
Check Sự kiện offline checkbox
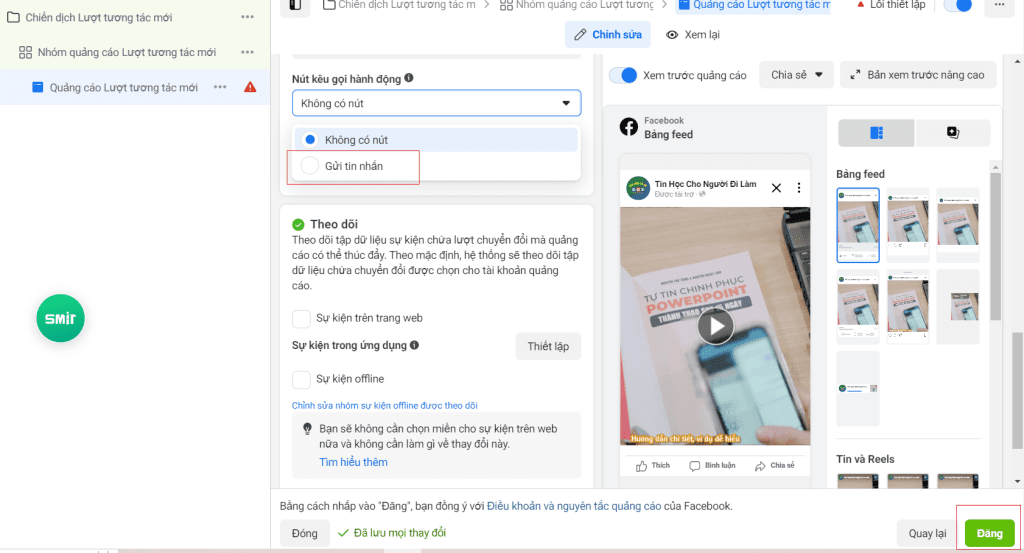point(301,379)
